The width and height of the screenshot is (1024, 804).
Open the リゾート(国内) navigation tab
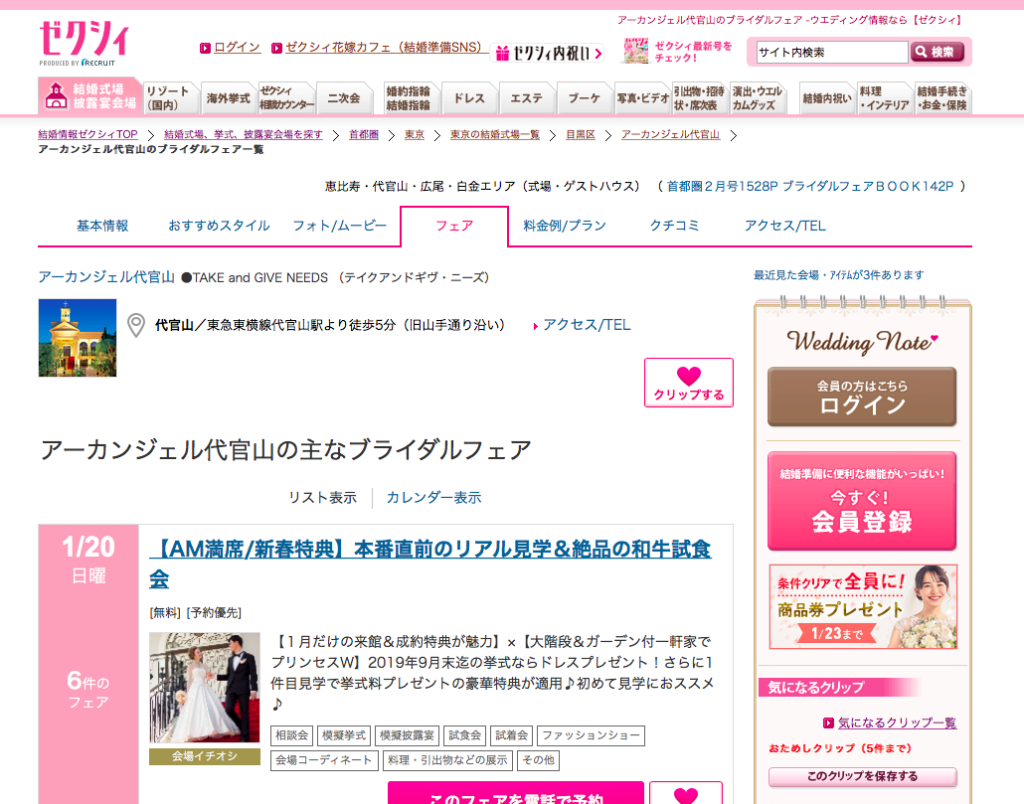[x=170, y=98]
